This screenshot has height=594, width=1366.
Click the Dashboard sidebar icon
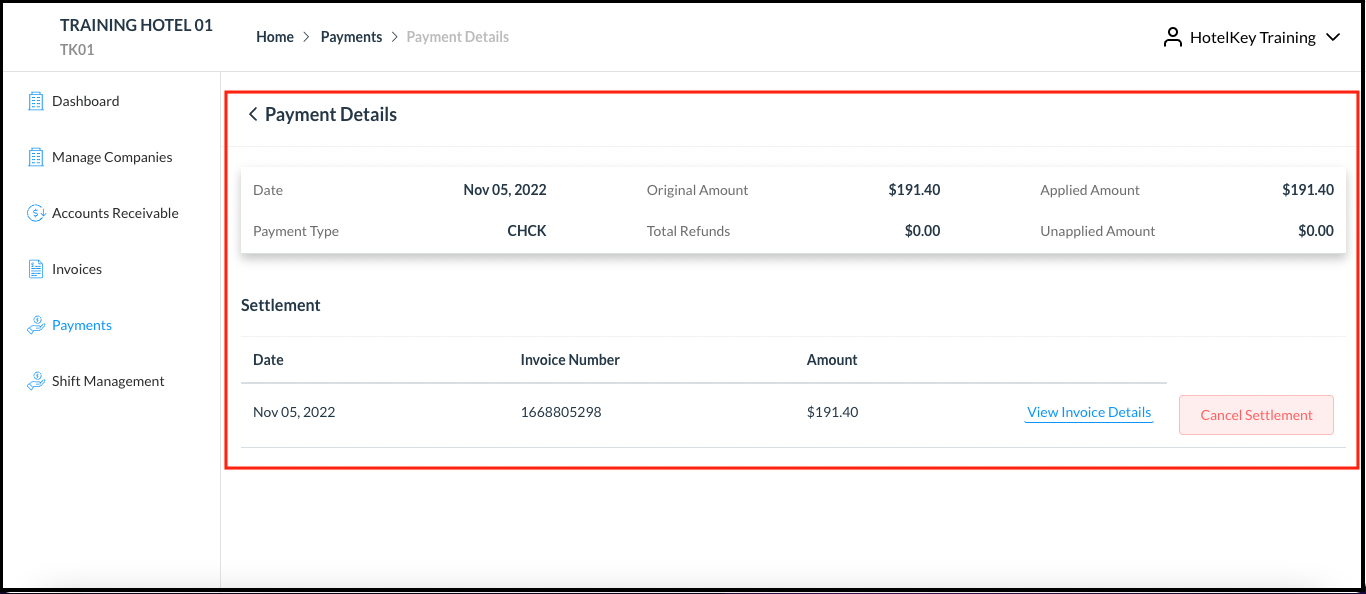[x=36, y=101]
